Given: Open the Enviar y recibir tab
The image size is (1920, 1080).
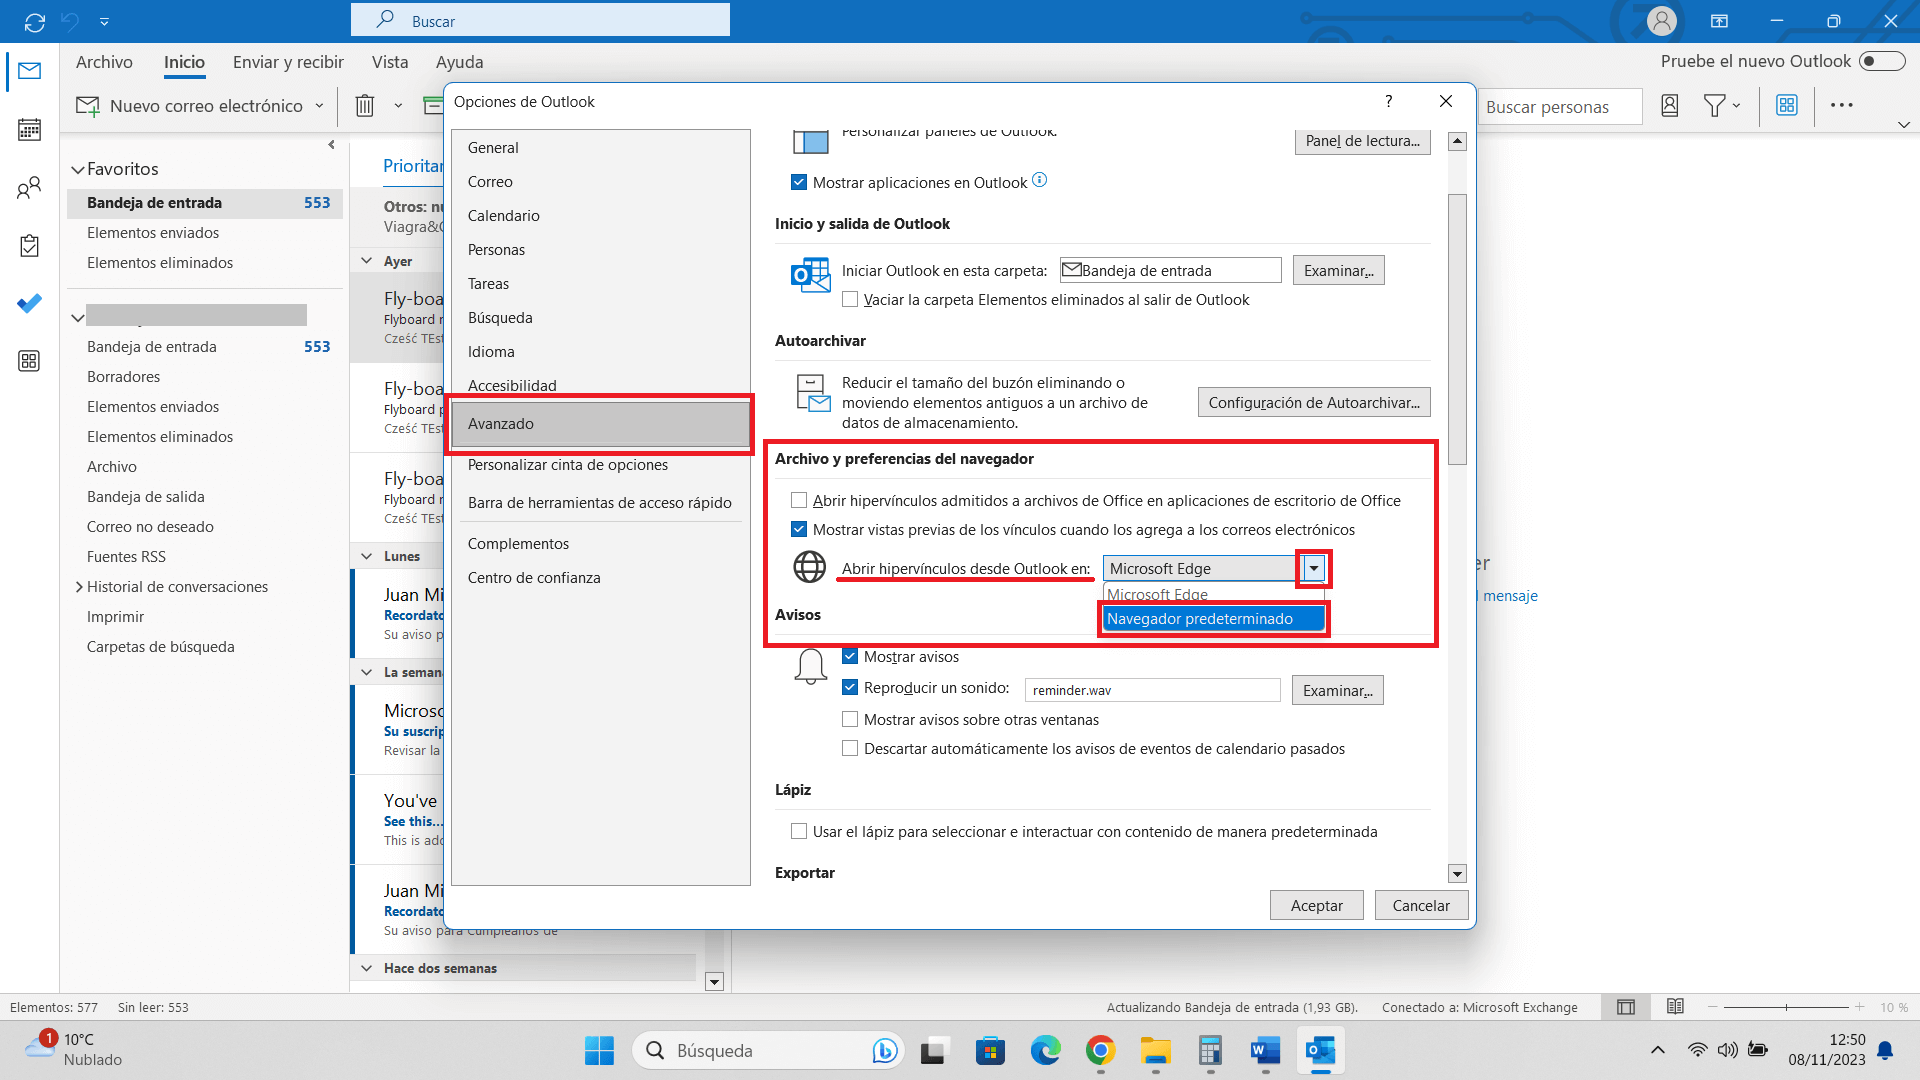Looking at the screenshot, I should click(288, 62).
